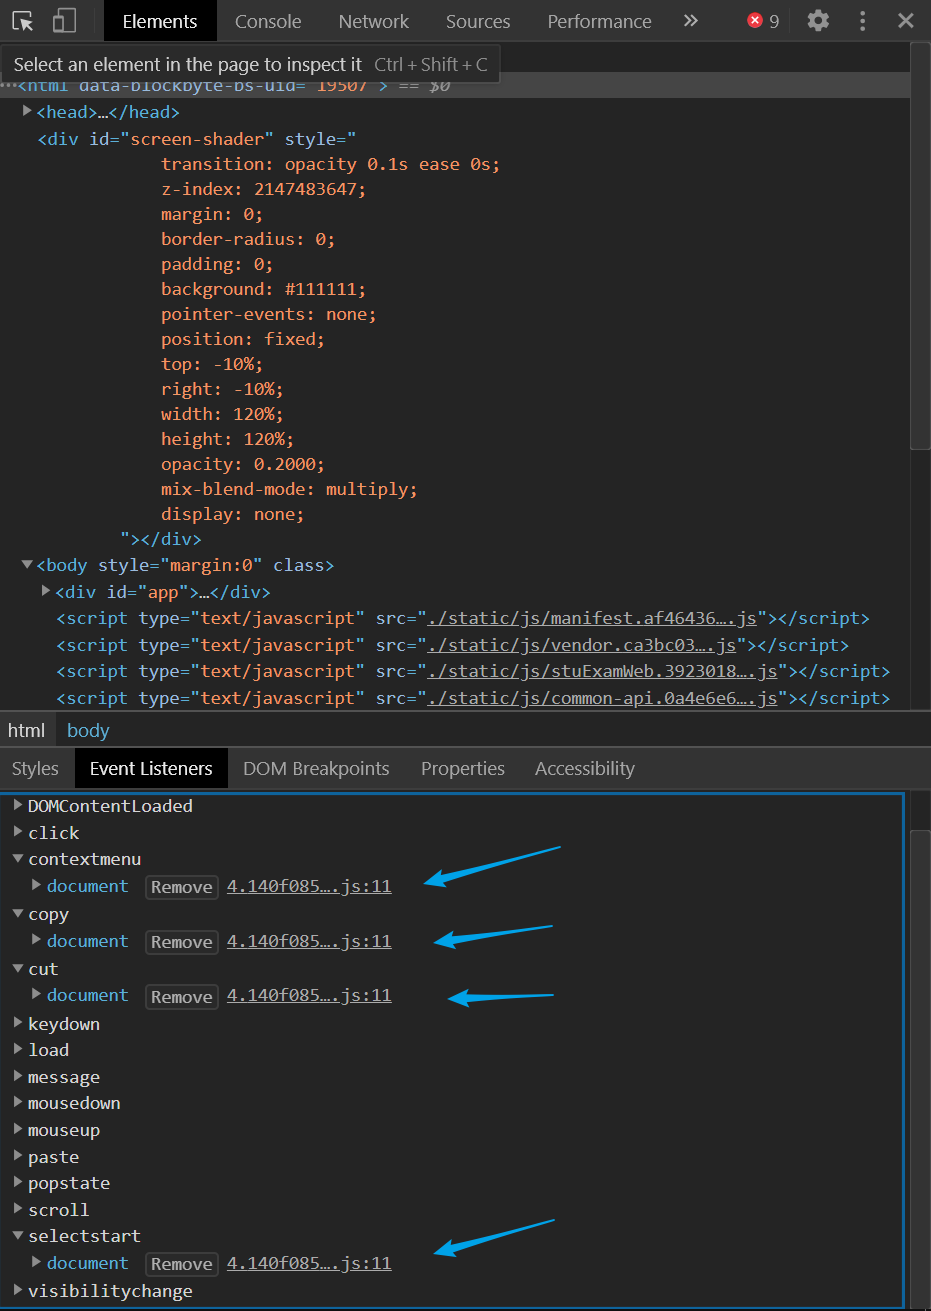Expand the head element node
The image size is (931, 1311).
(x=27, y=111)
